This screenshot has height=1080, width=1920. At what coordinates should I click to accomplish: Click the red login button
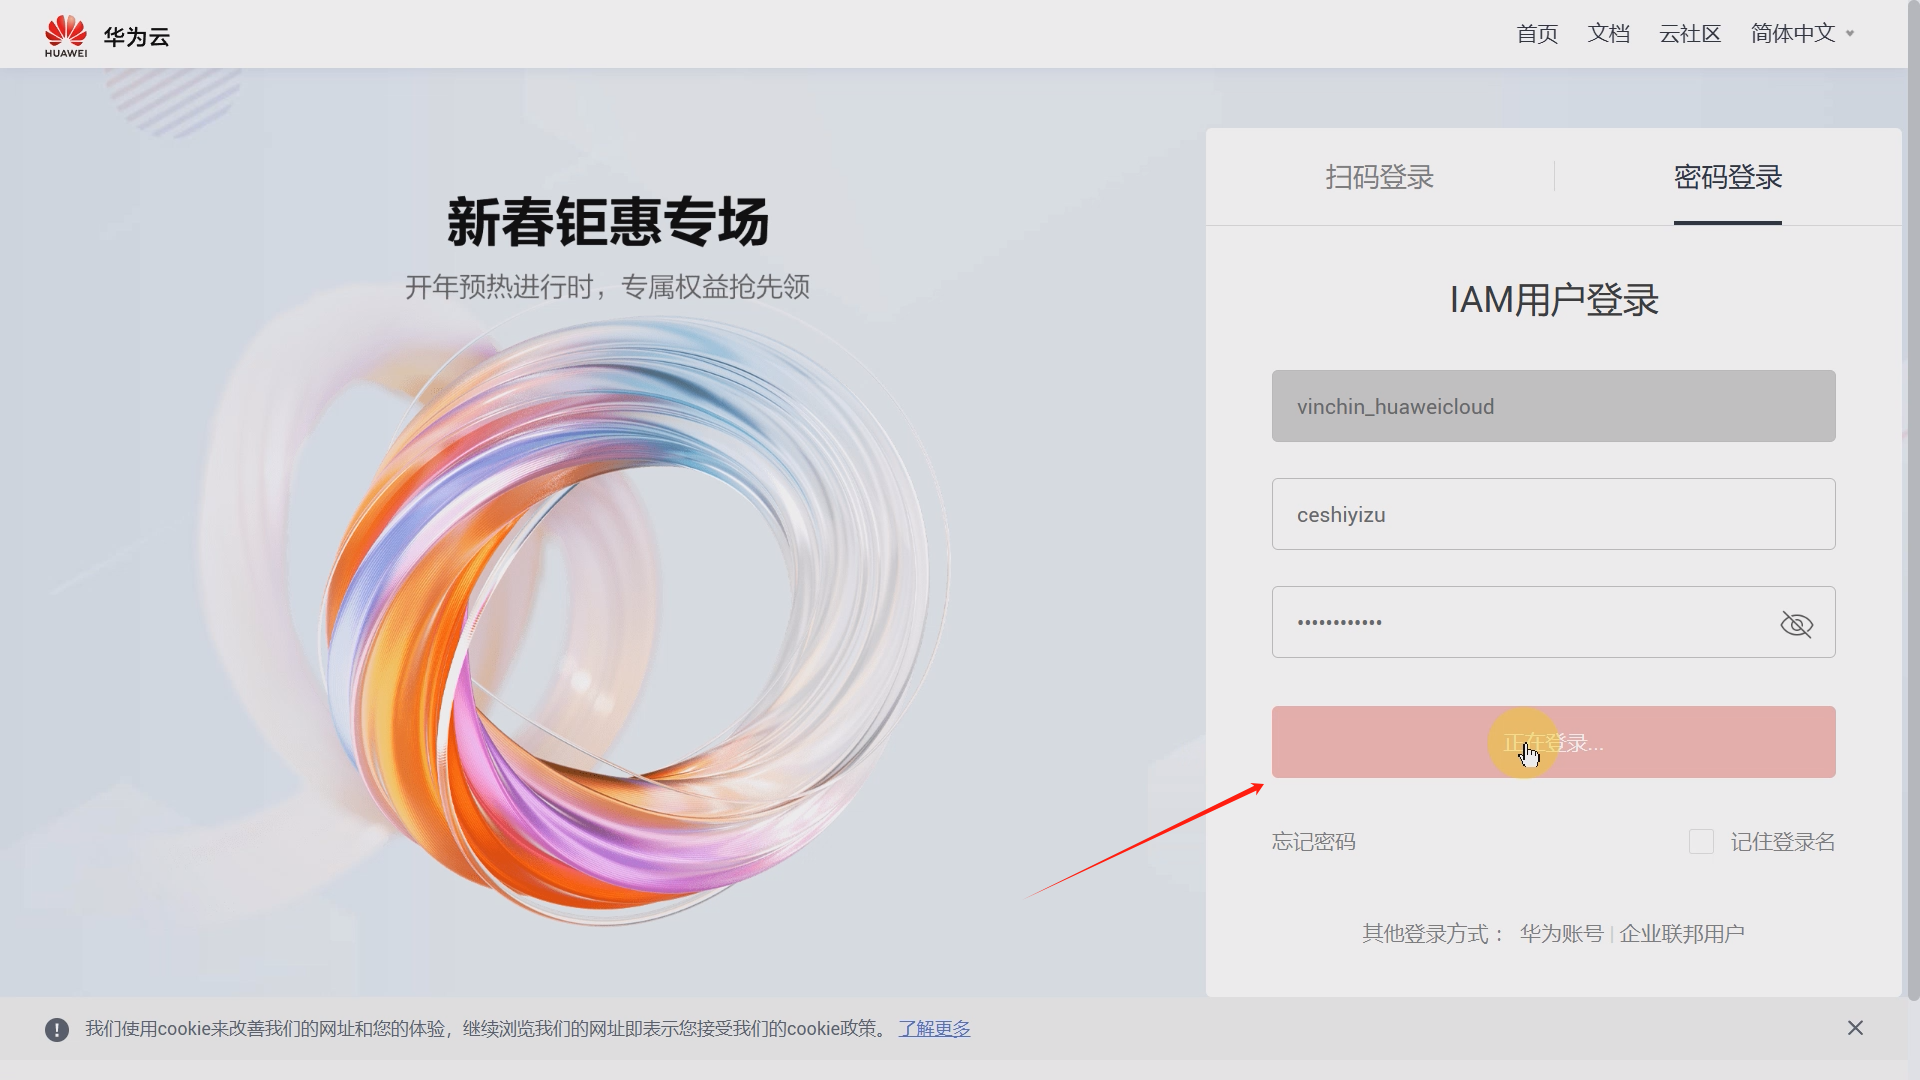coord(1553,742)
